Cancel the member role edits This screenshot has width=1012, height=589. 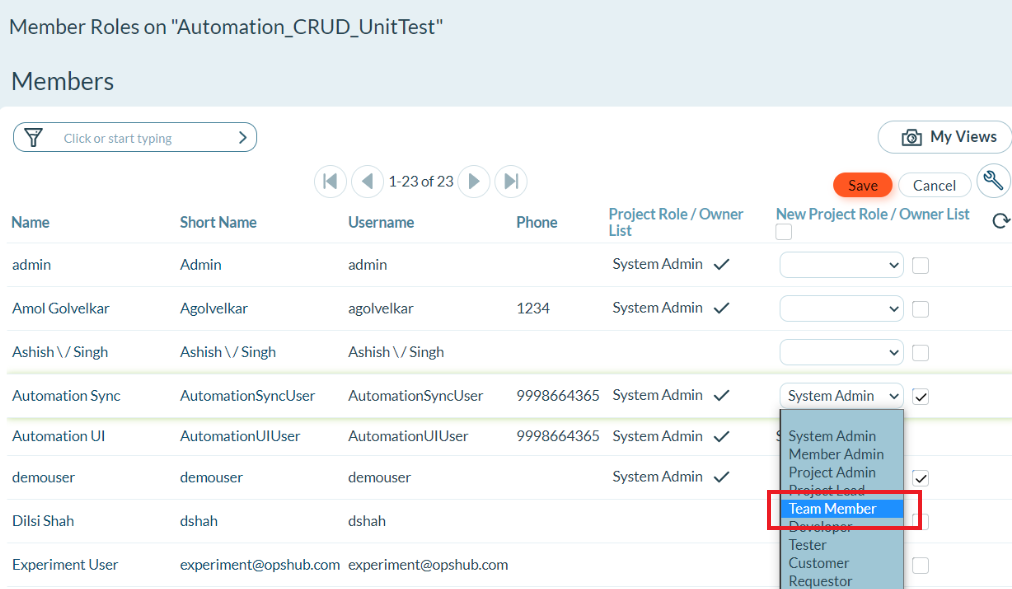click(934, 185)
